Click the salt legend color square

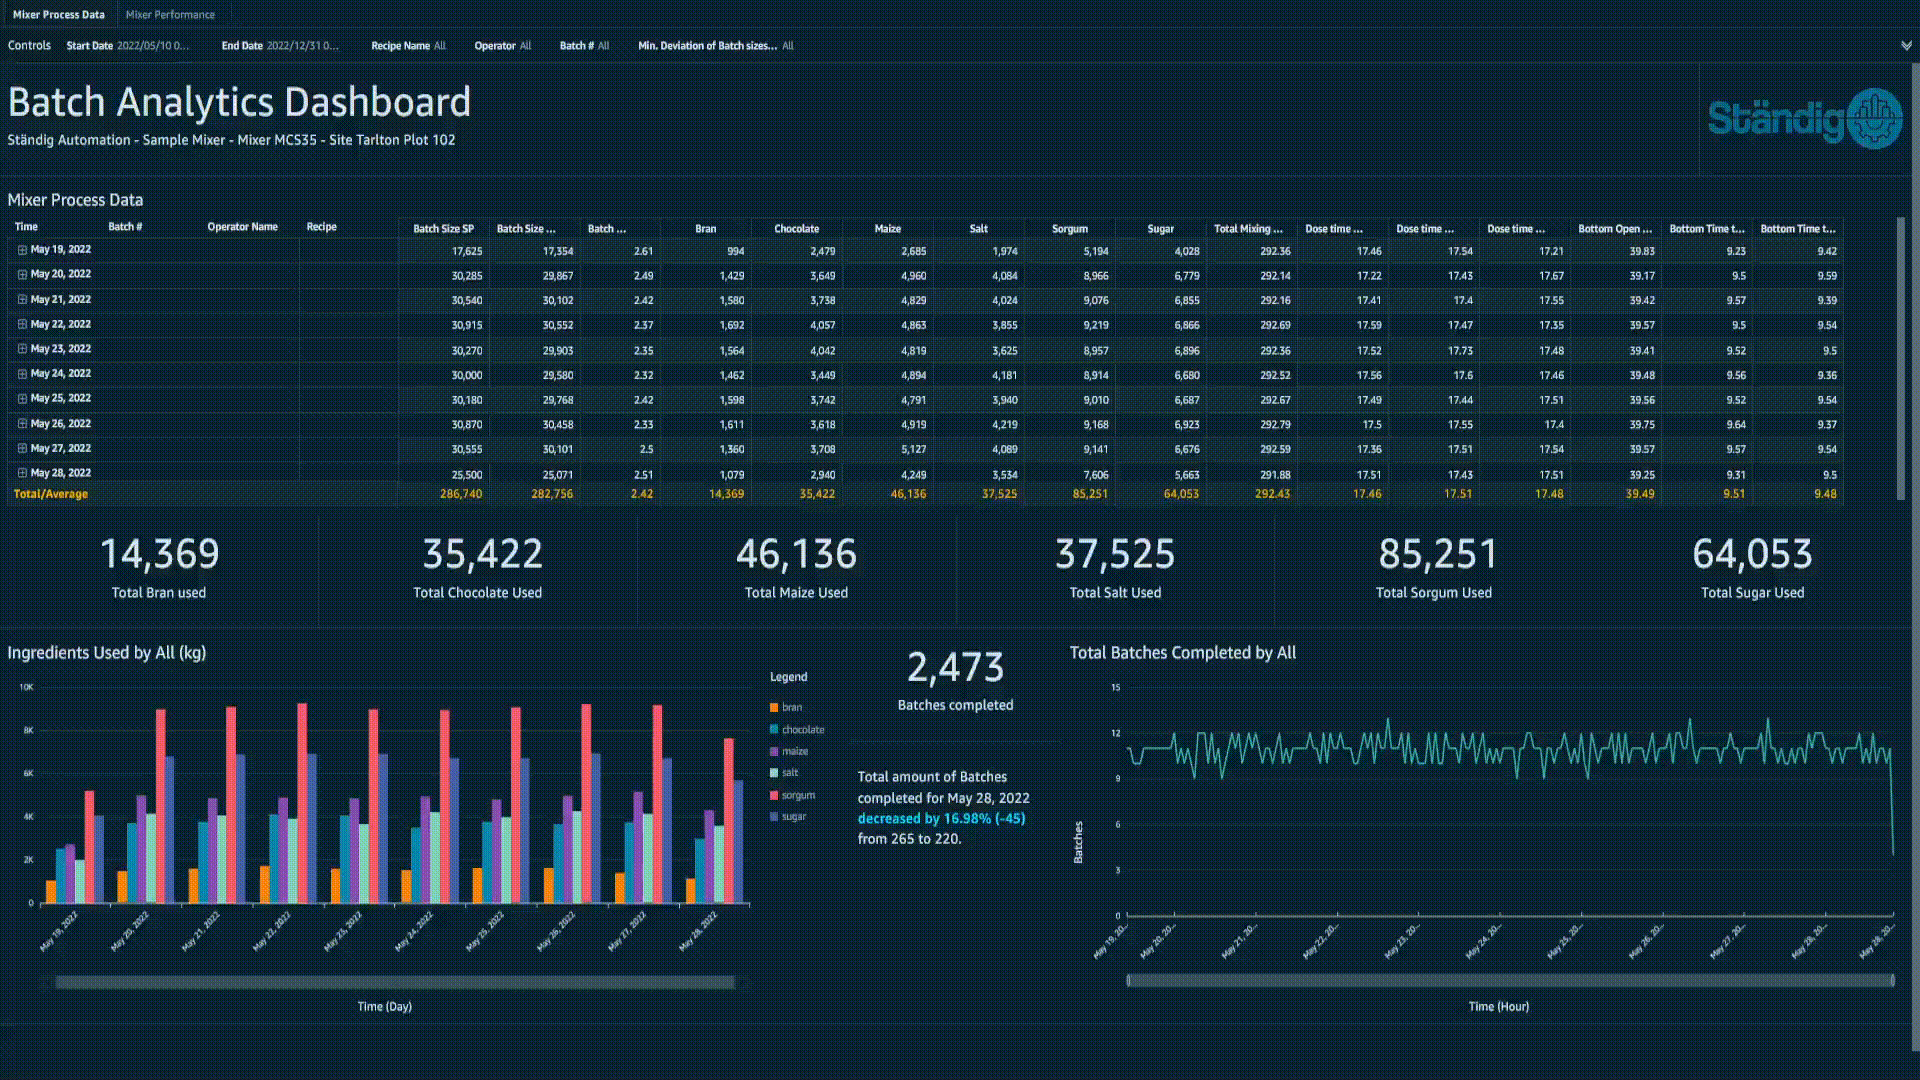click(774, 773)
